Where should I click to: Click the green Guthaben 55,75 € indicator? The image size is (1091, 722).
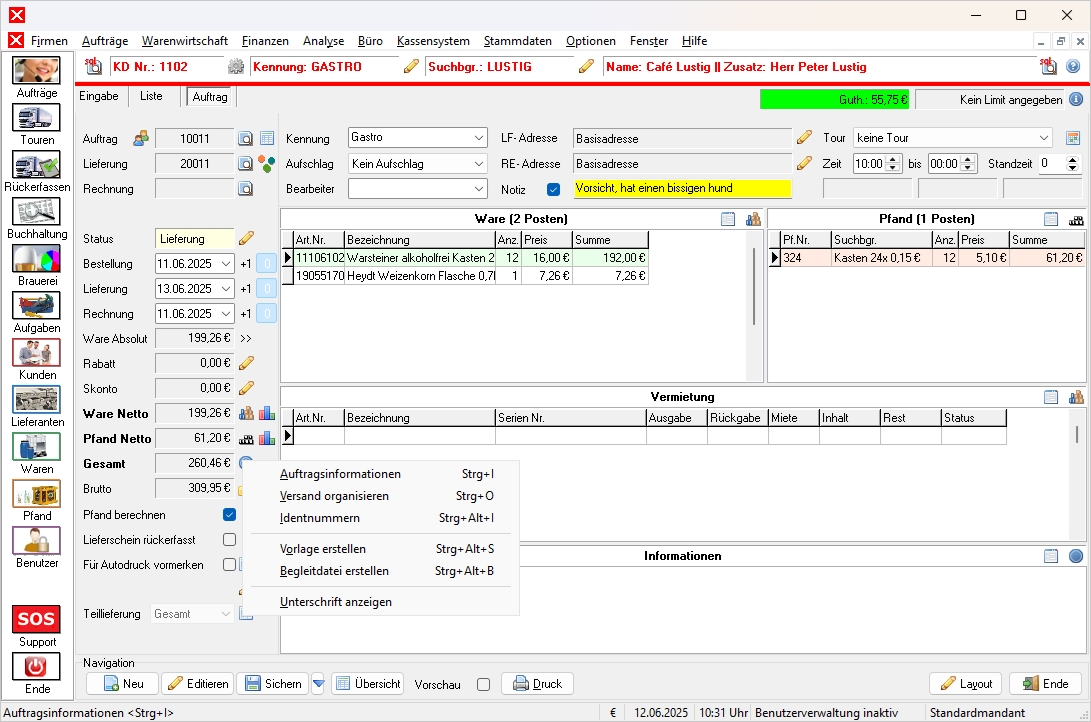tap(834, 100)
